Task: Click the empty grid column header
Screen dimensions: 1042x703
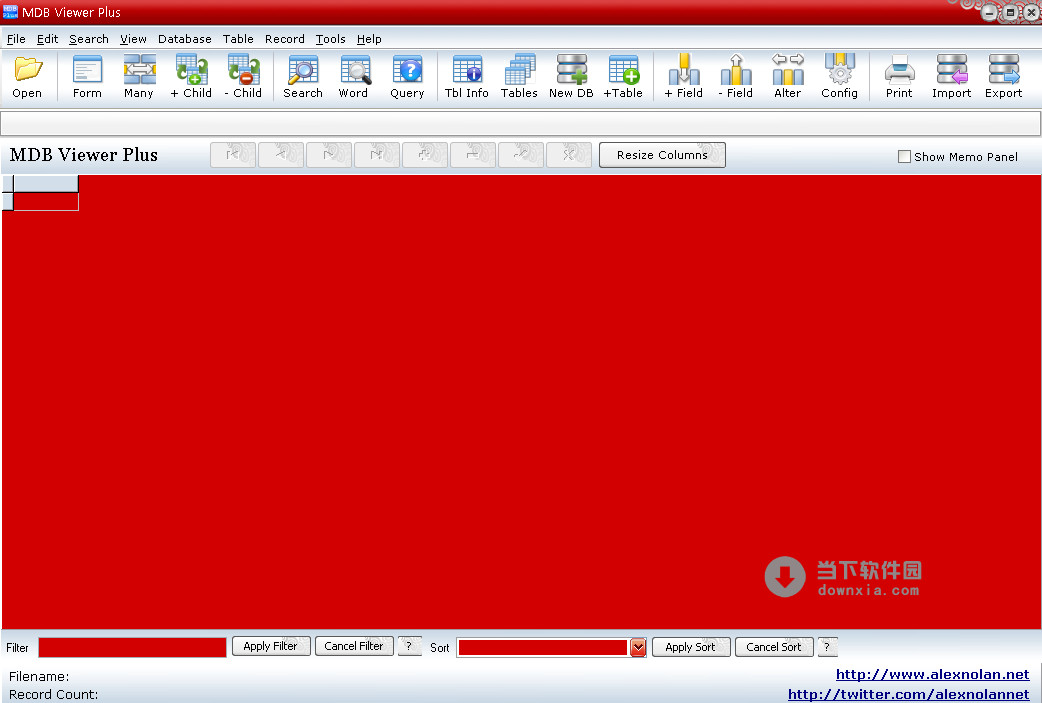Action: [x=46, y=184]
